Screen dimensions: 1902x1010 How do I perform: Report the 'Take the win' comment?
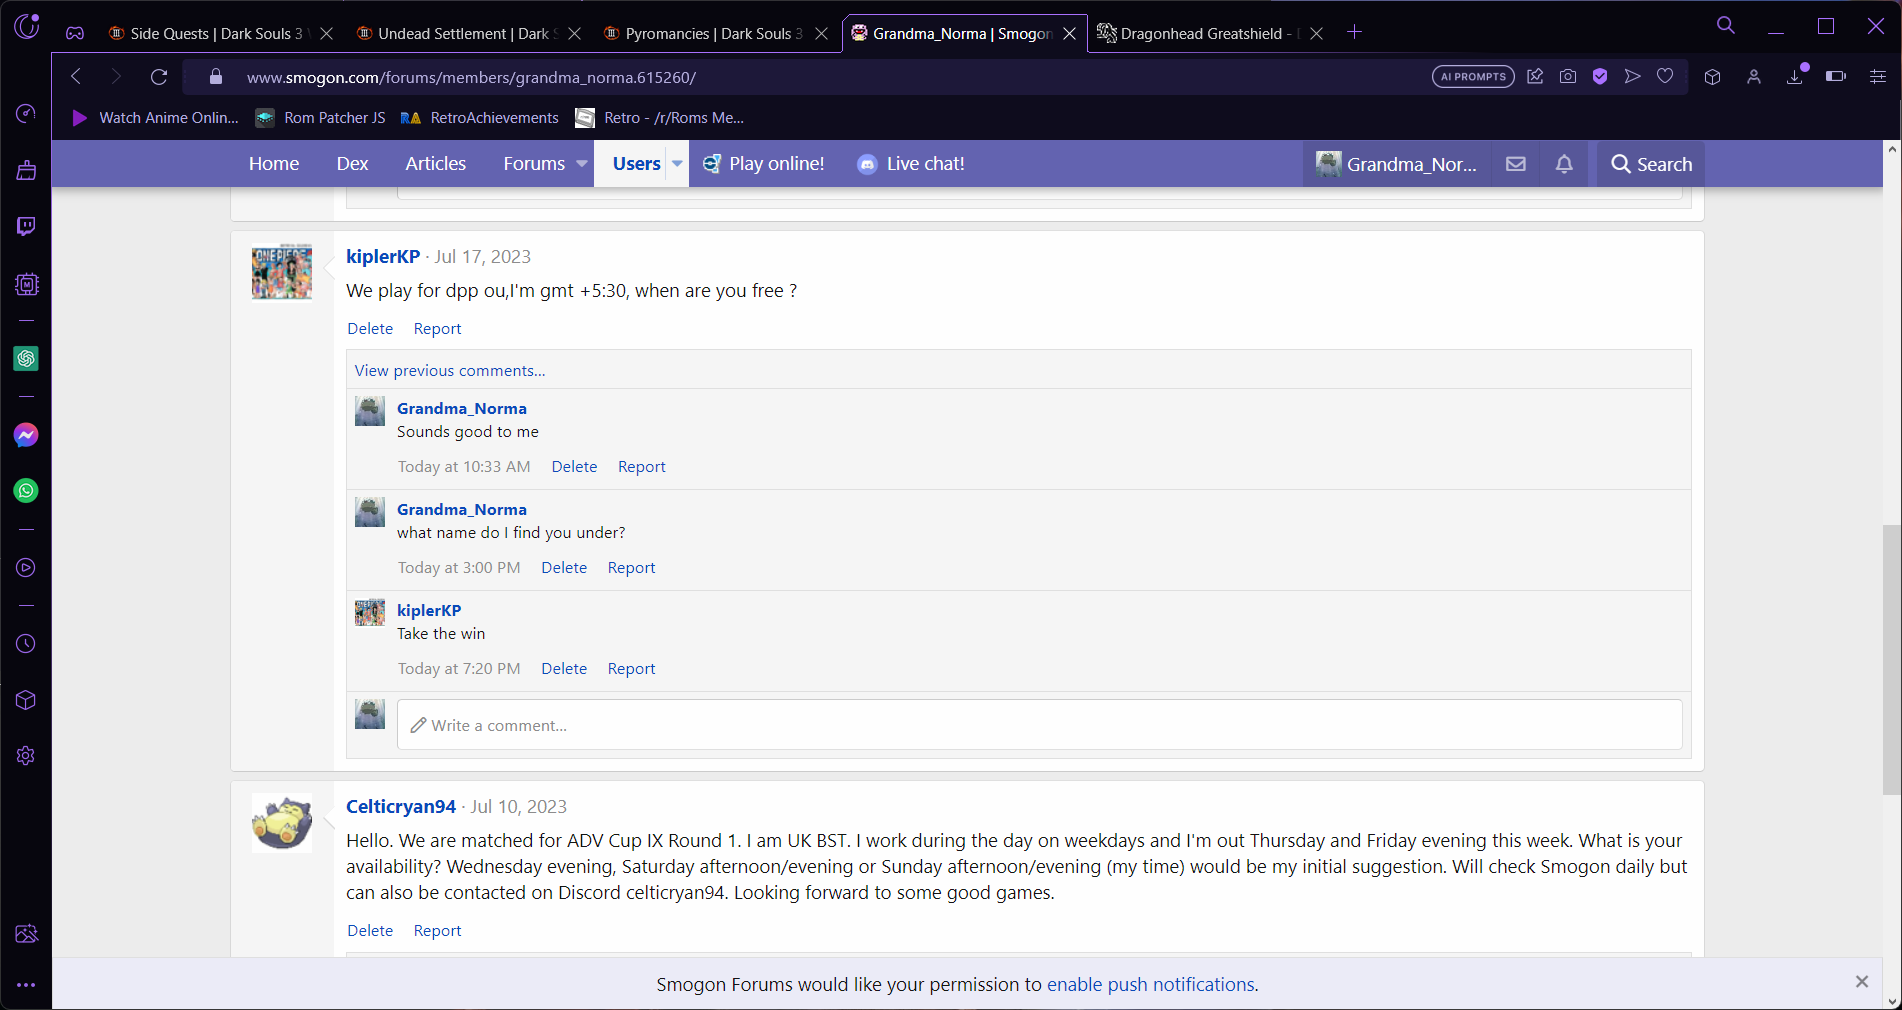631,669
